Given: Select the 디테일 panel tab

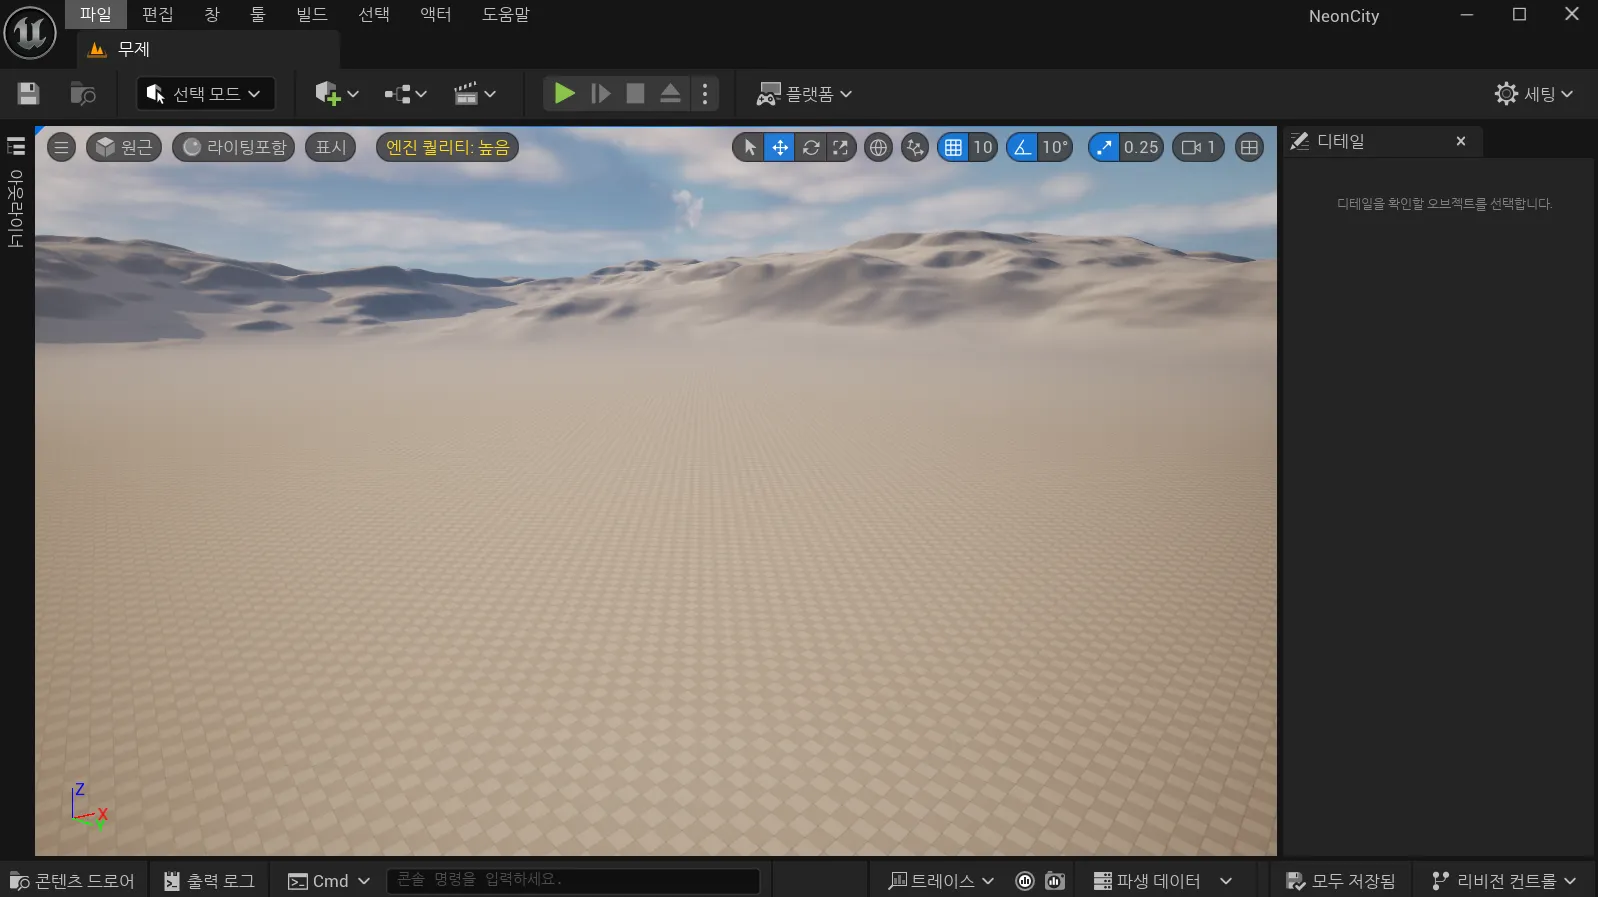Looking at the screenshot, I should [x=1381, y=141].
